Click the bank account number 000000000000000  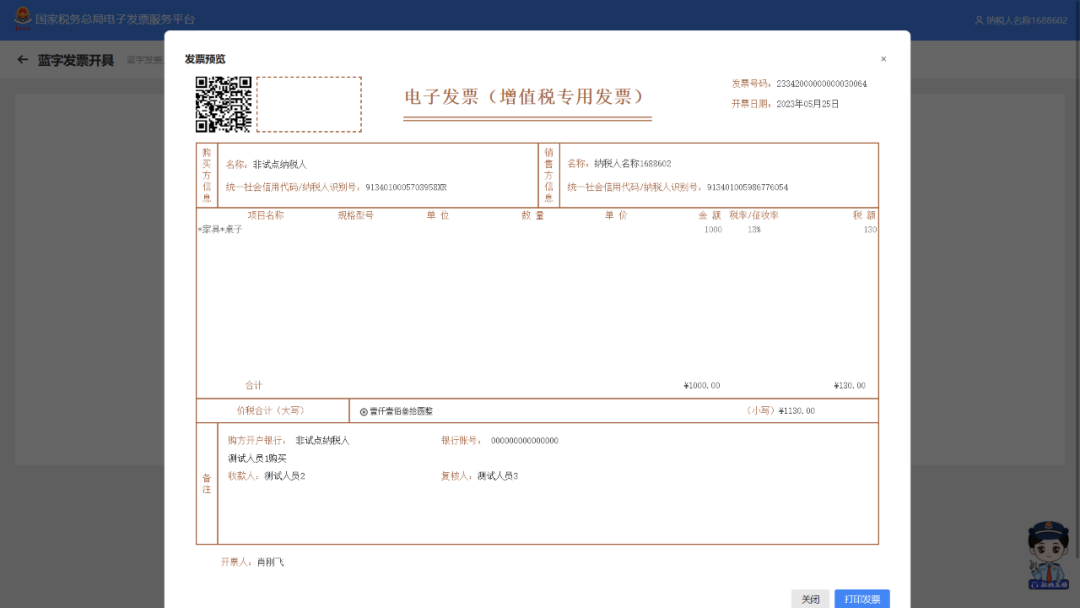[525, 441]
